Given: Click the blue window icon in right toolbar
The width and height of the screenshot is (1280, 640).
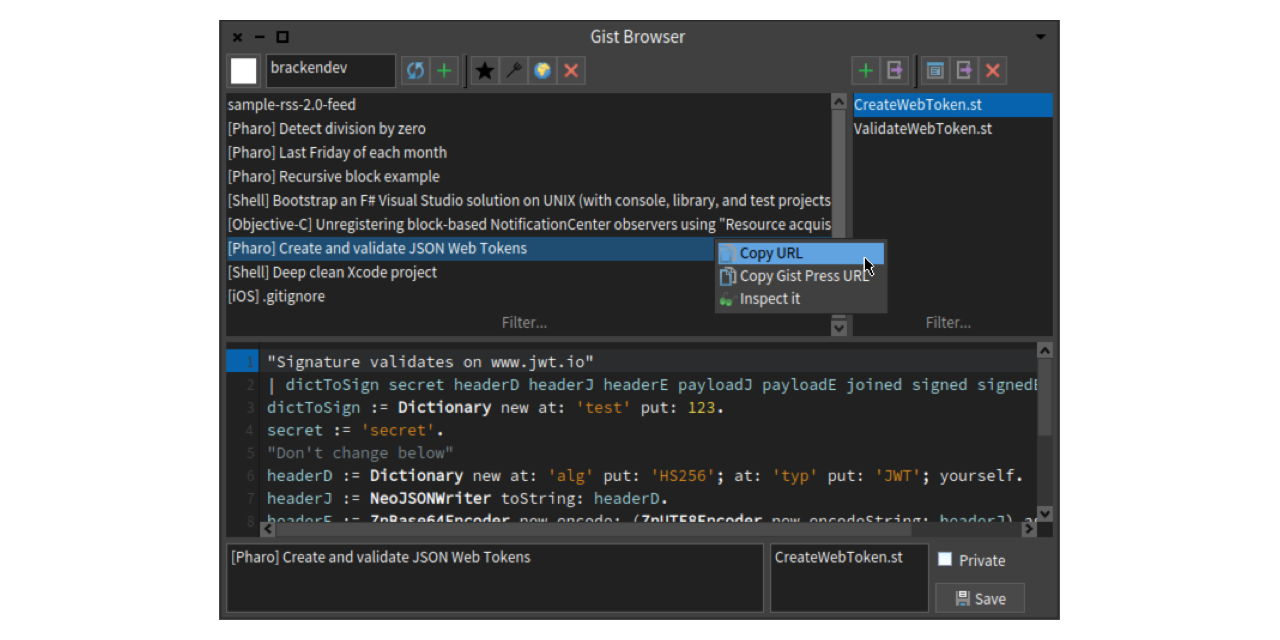Looking at the screenshot, I should pos(935,71).
